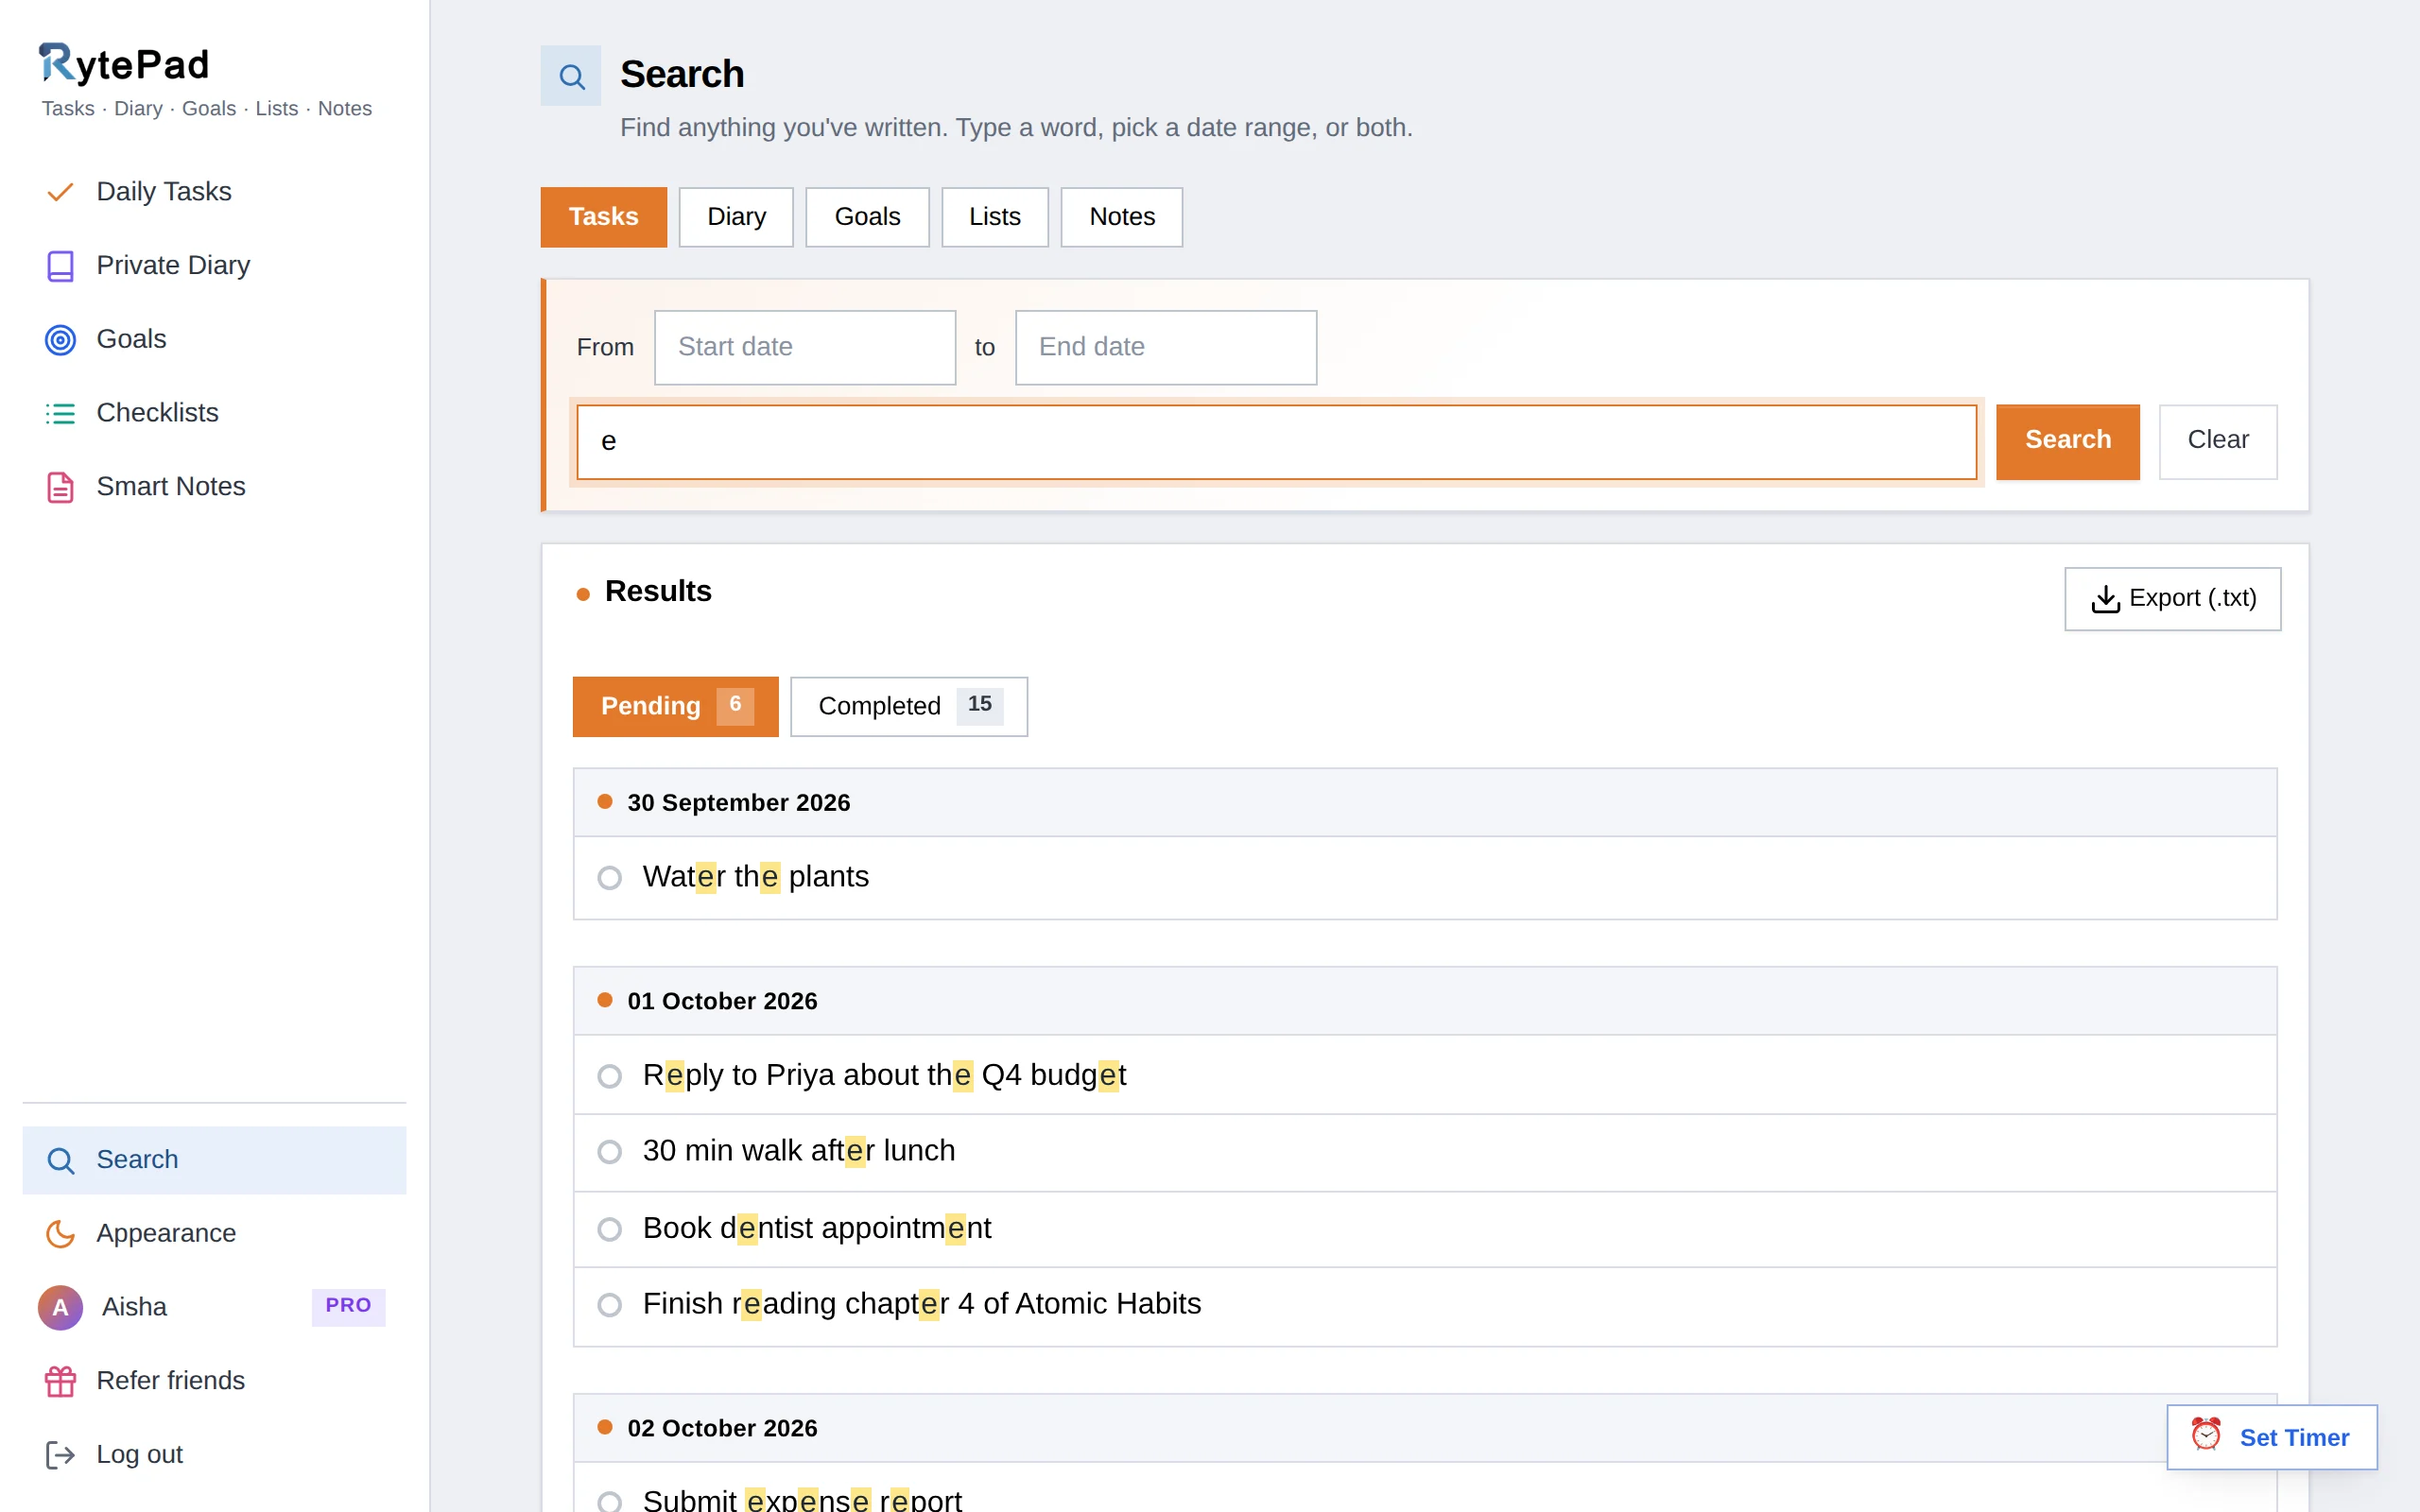Image resolution: width=2420 pixels, height=1512 pixels.
Task: Click the magnifier icon beside Search heading
Action: tap(571, 76)
